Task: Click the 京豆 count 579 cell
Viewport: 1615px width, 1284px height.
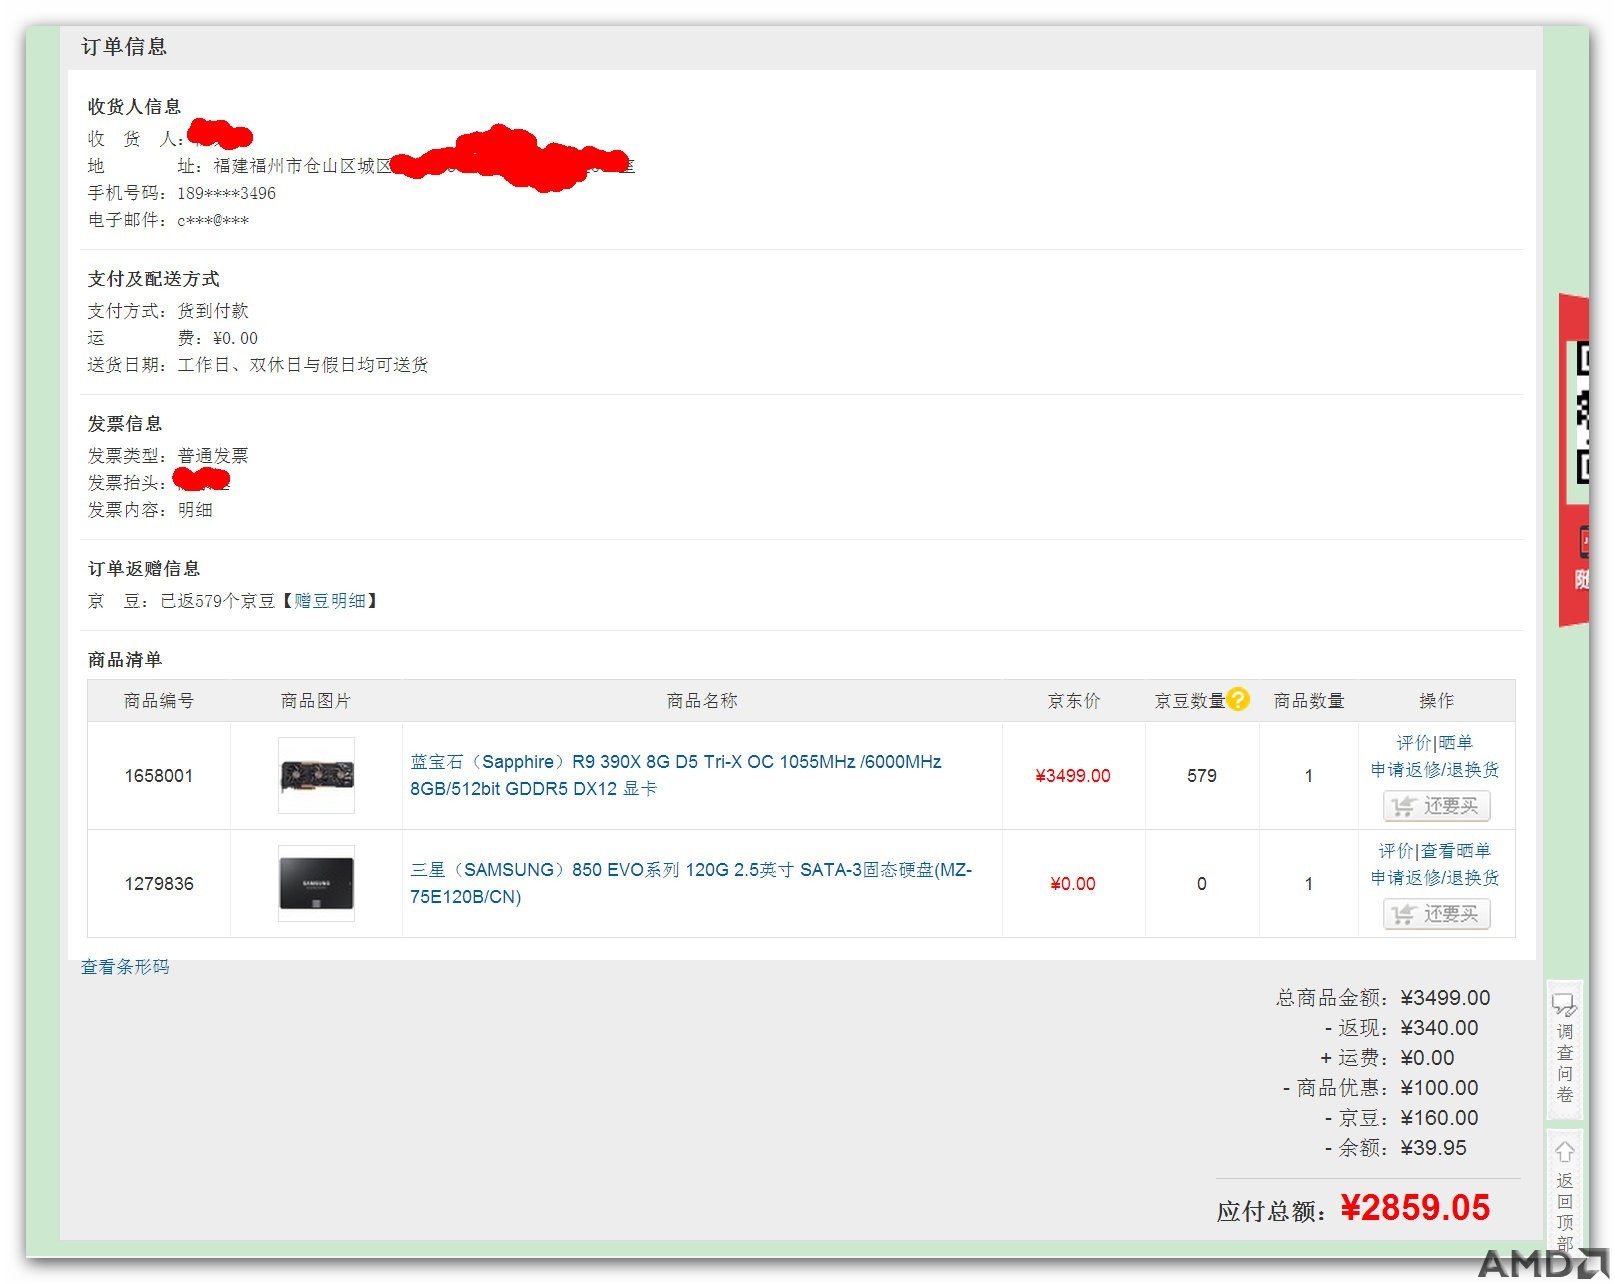Action: click(x=1202, y=776)
